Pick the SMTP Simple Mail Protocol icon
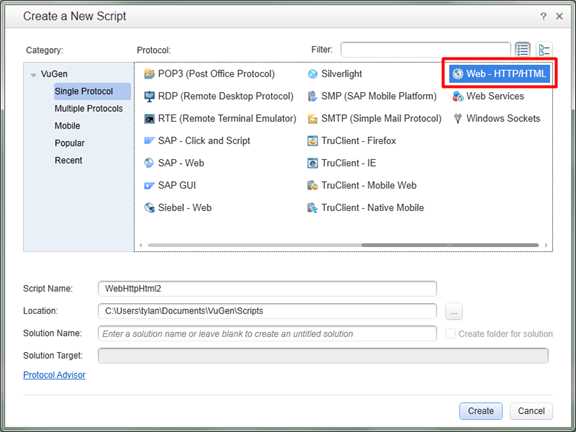Viewport: 576px width, 432px height. tap(312, 119)
